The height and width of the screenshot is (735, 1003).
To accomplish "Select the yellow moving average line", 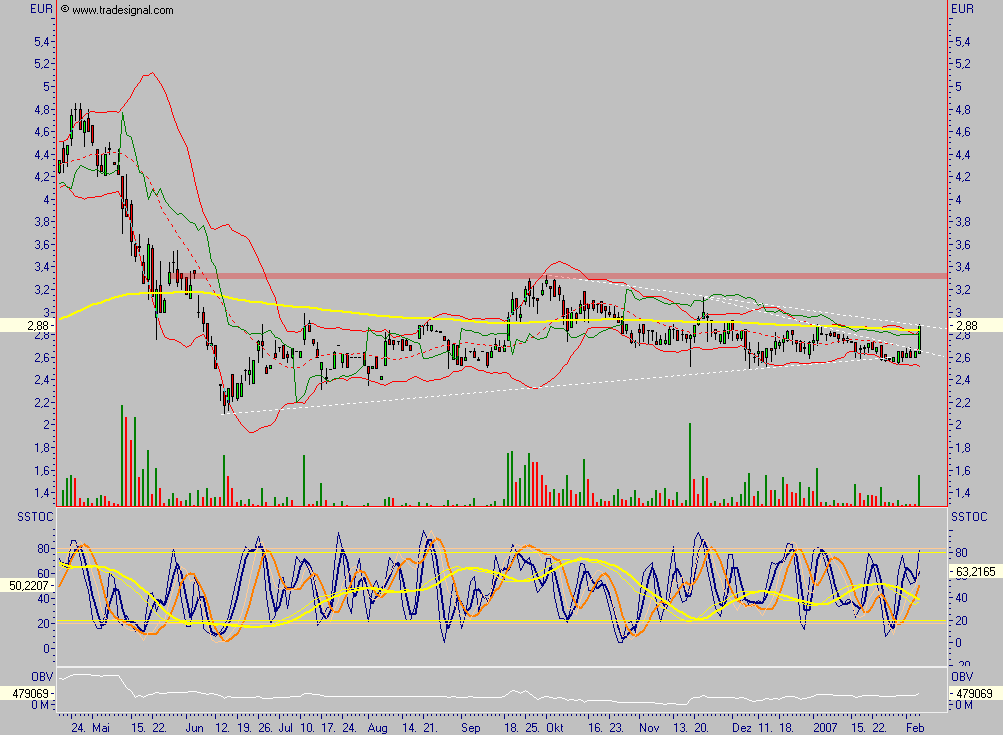I will [400, 317].
